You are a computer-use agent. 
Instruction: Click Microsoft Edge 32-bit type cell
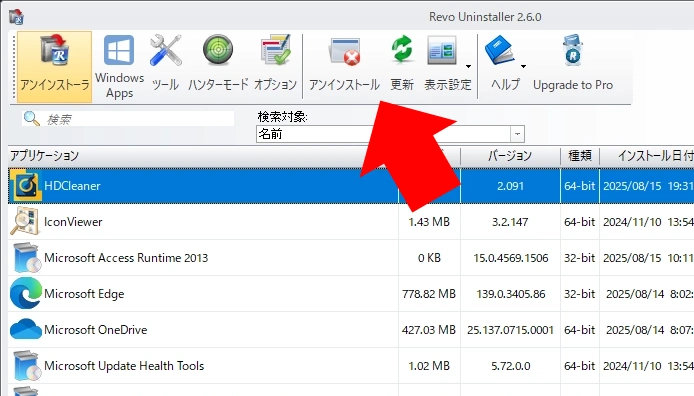[x=580, y=294]
